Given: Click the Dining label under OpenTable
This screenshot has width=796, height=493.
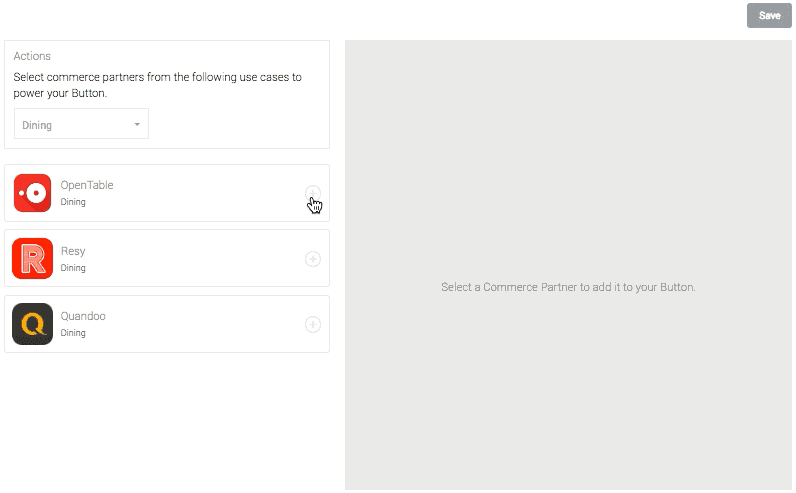Looking at the screenshot, I should (x=73, y=202).
